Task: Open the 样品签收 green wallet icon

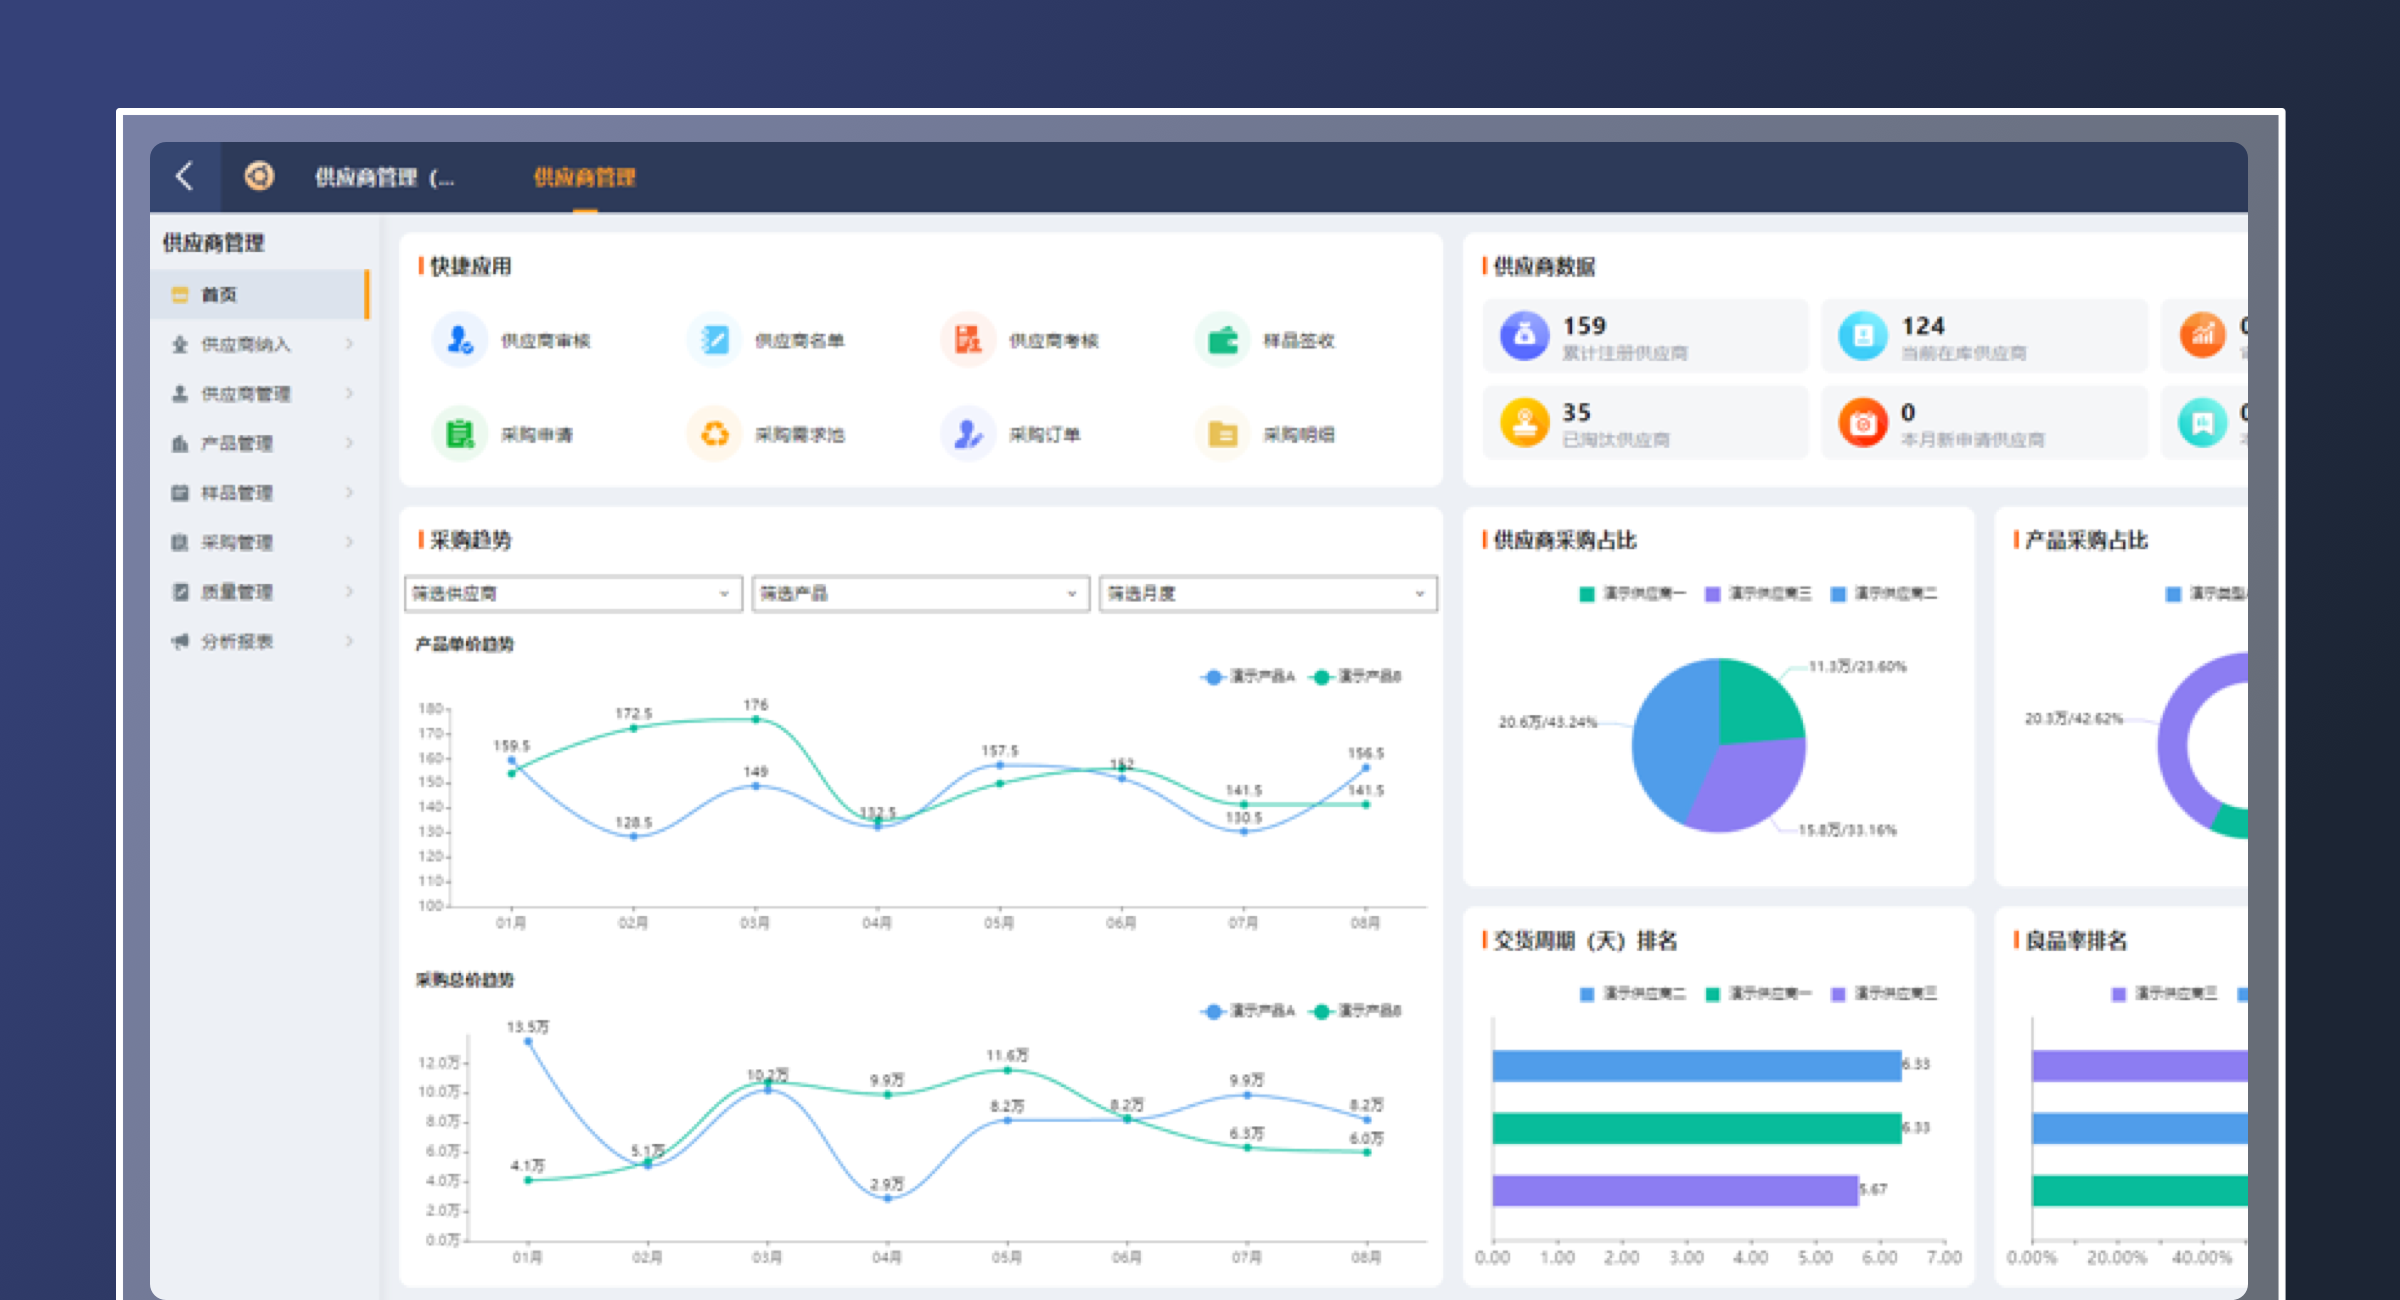Action: [1222, 340]
